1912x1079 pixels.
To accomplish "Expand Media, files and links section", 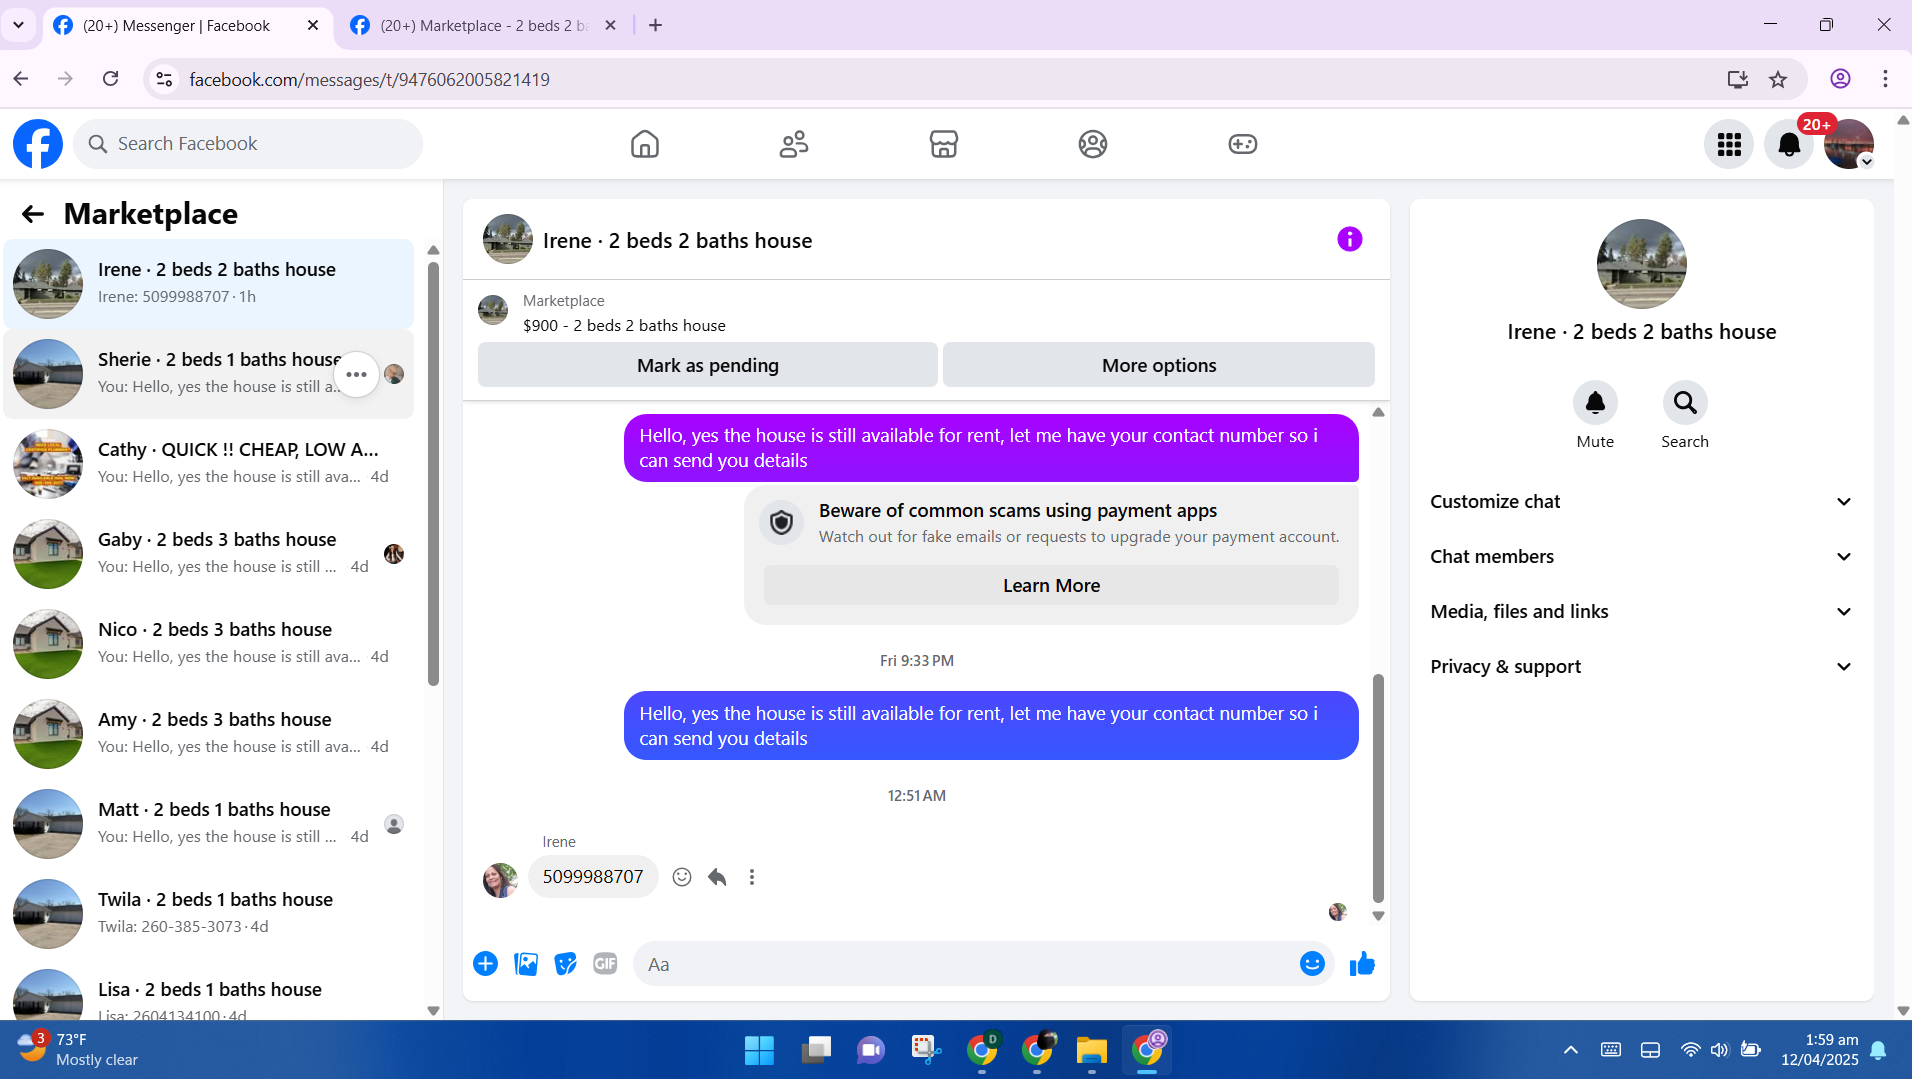I will pos(1642,612).
